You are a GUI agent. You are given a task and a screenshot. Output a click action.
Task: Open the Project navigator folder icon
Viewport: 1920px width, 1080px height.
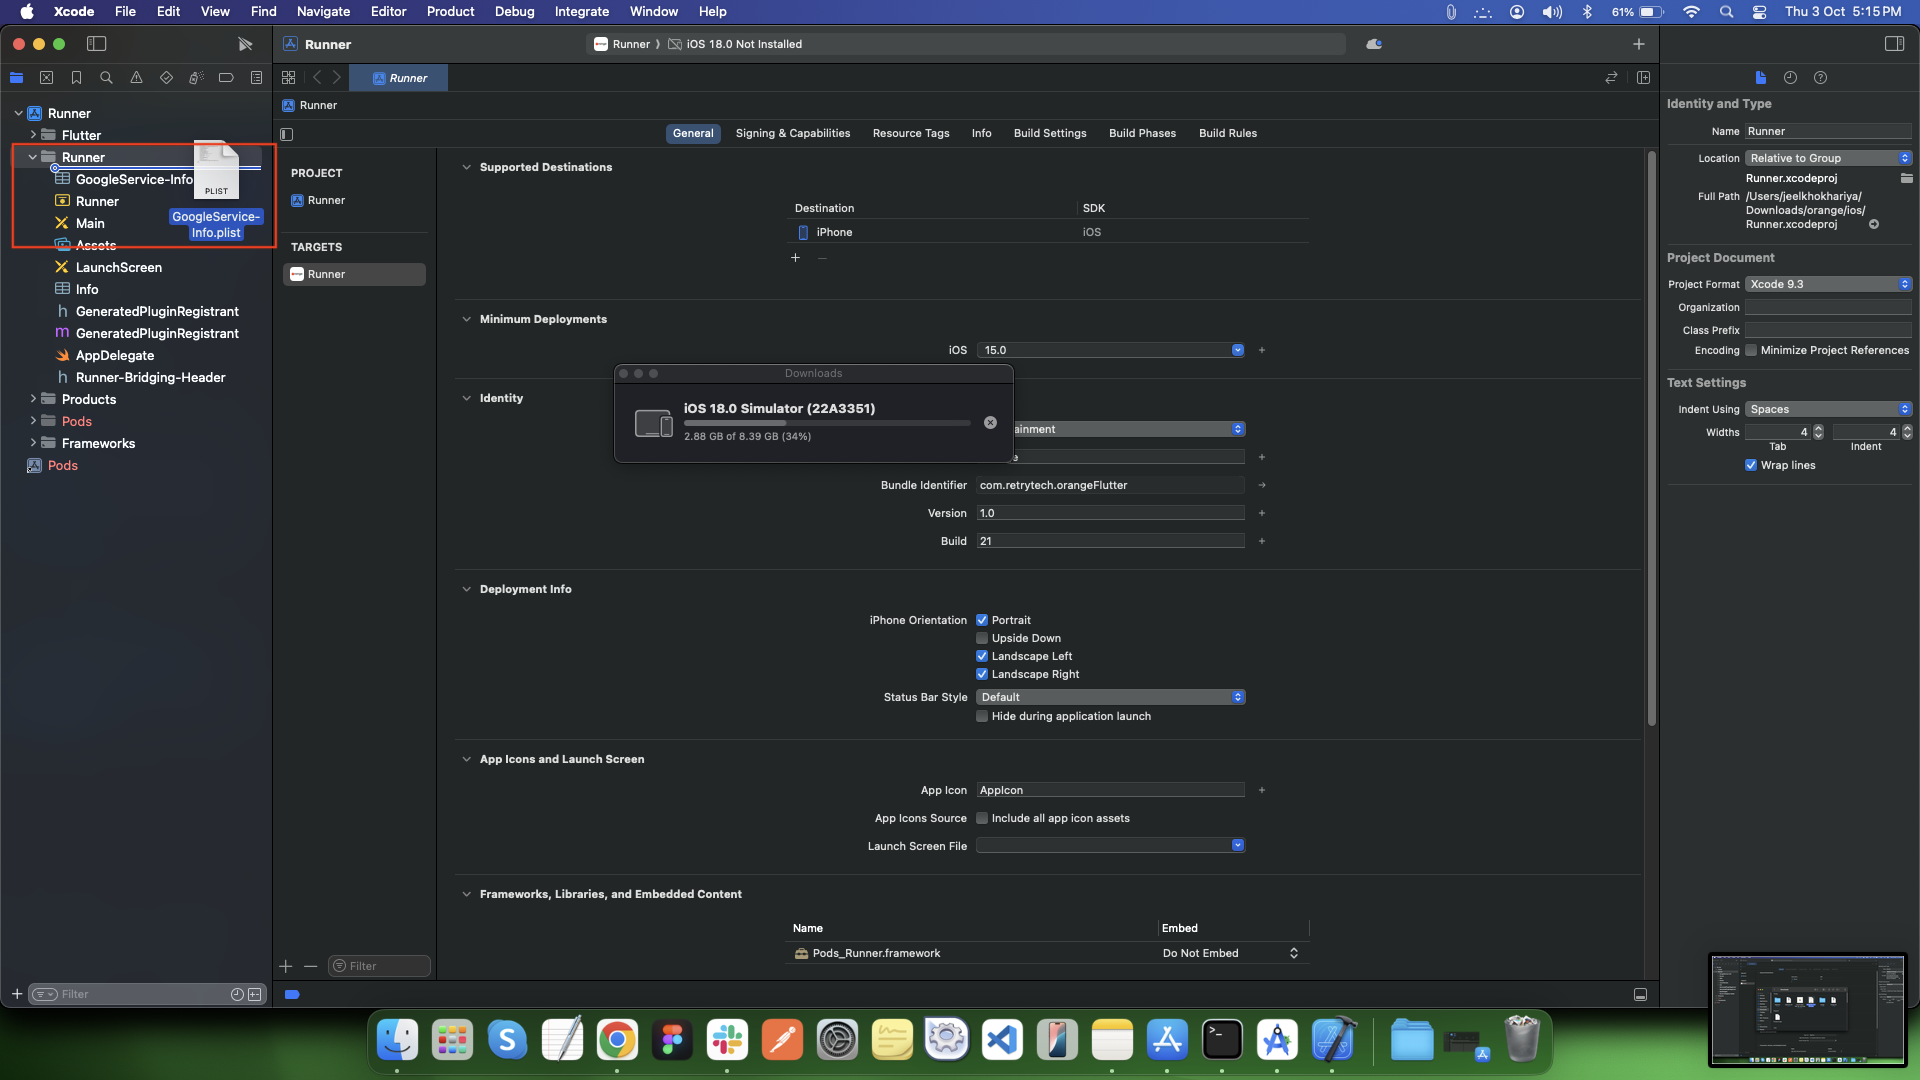click(x=16, y=78)
